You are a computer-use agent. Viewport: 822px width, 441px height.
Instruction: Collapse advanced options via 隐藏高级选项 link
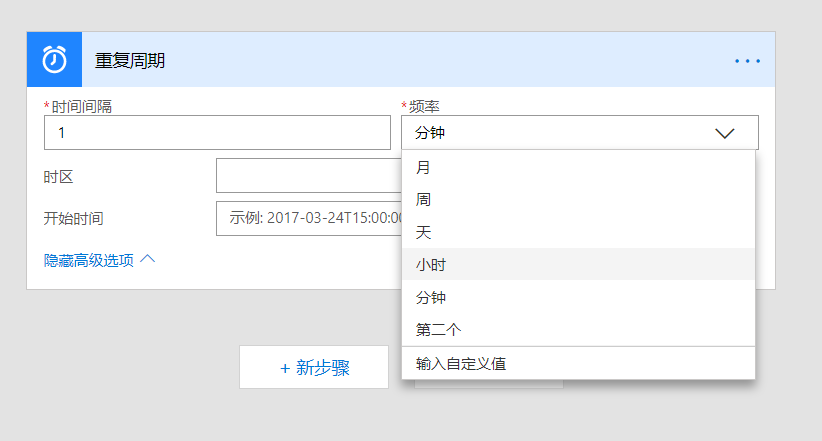[89, 260]
